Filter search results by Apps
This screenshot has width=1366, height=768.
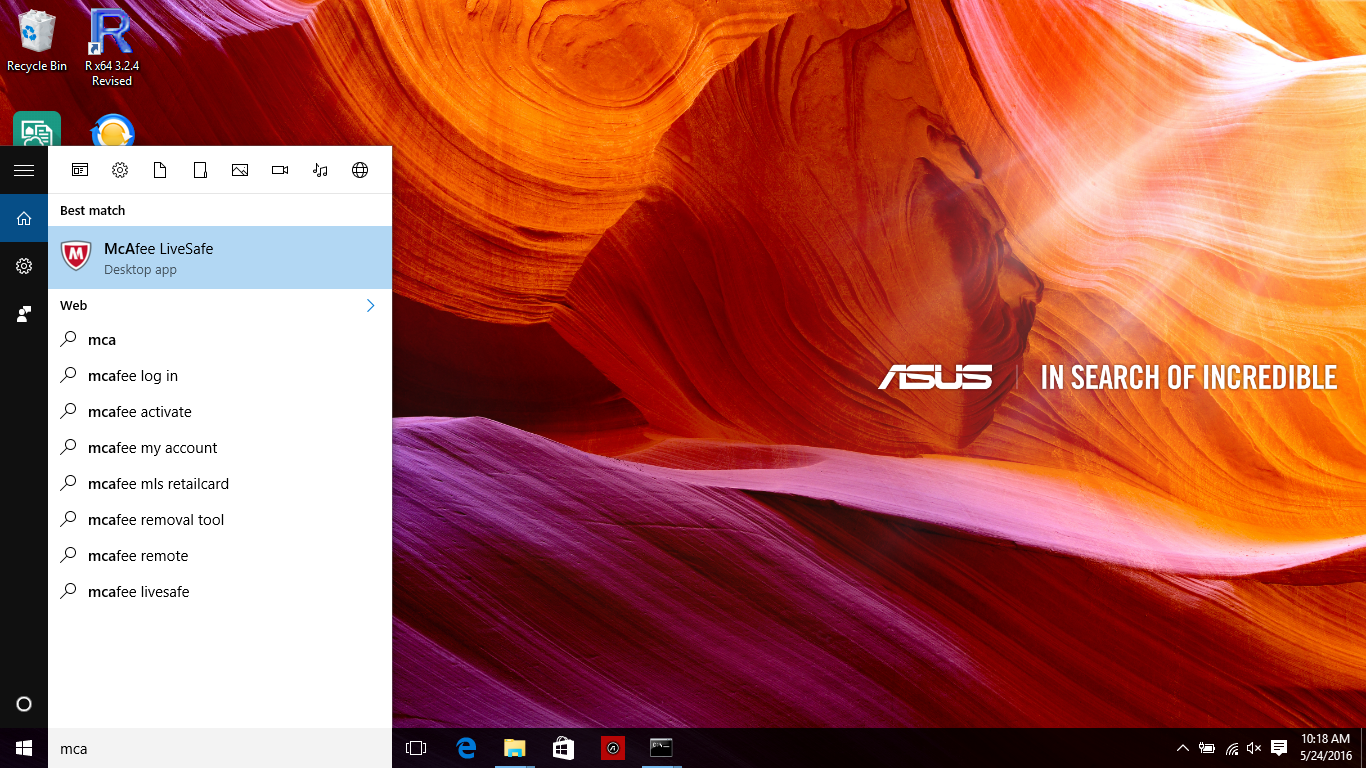pos(80,170)
